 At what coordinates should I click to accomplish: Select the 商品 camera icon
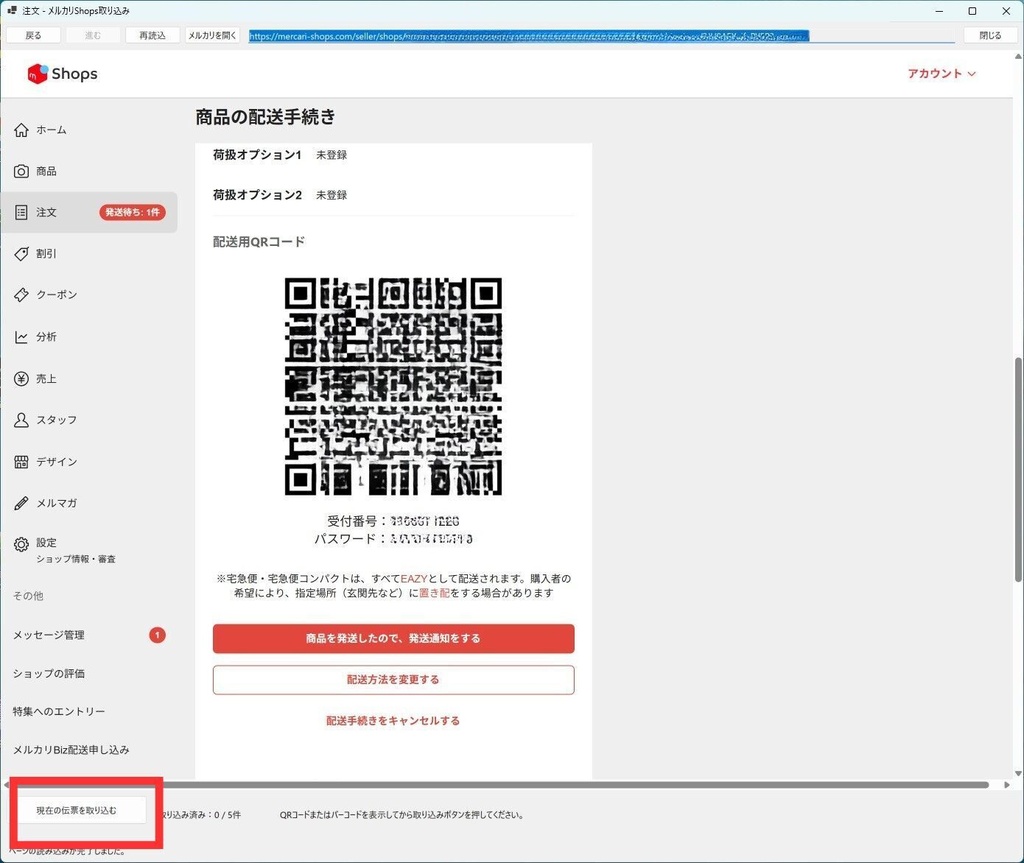(22, 171)
